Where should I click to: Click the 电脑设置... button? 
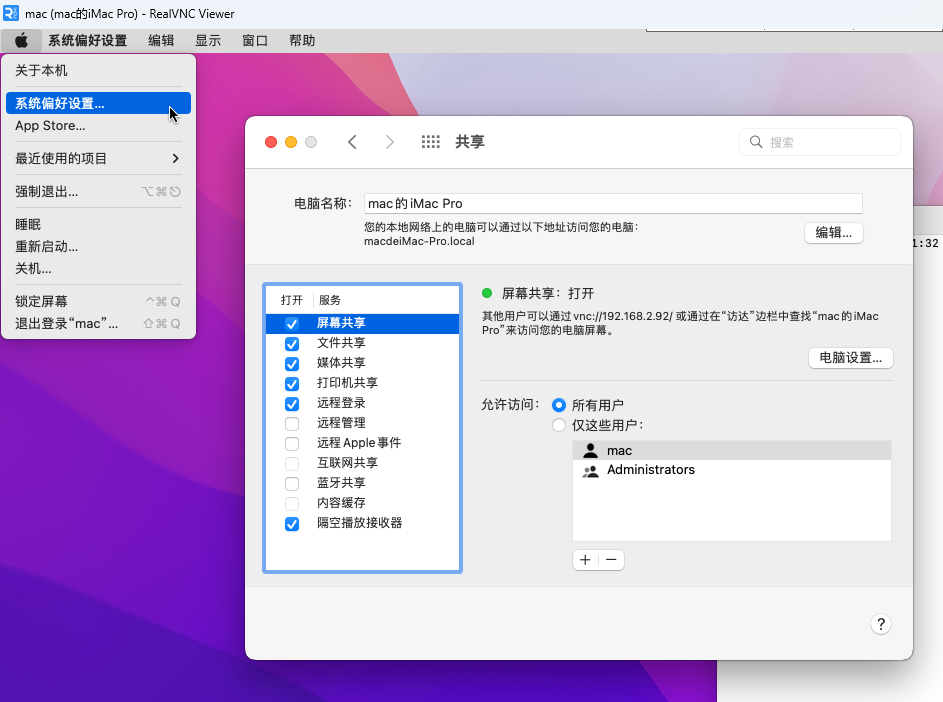(850, 358)
